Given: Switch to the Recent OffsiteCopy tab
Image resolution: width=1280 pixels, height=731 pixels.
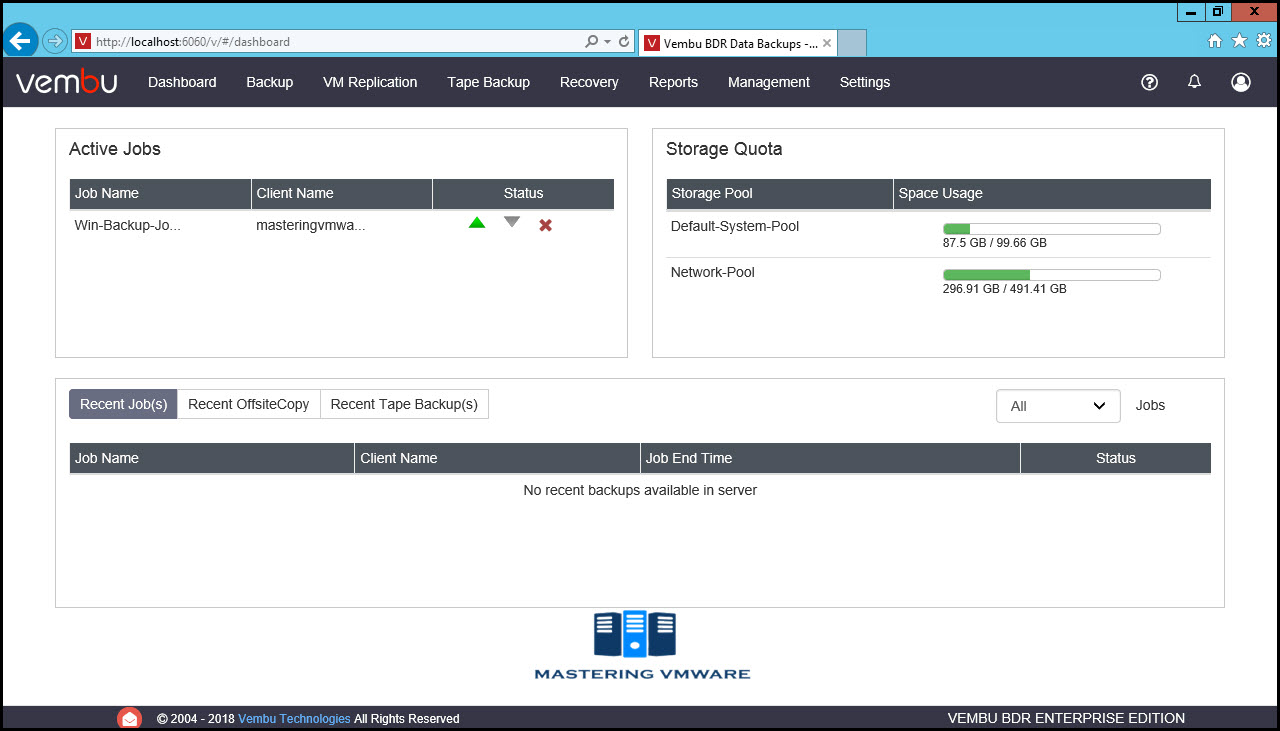Looking at the screenshot, I should 249,404.
